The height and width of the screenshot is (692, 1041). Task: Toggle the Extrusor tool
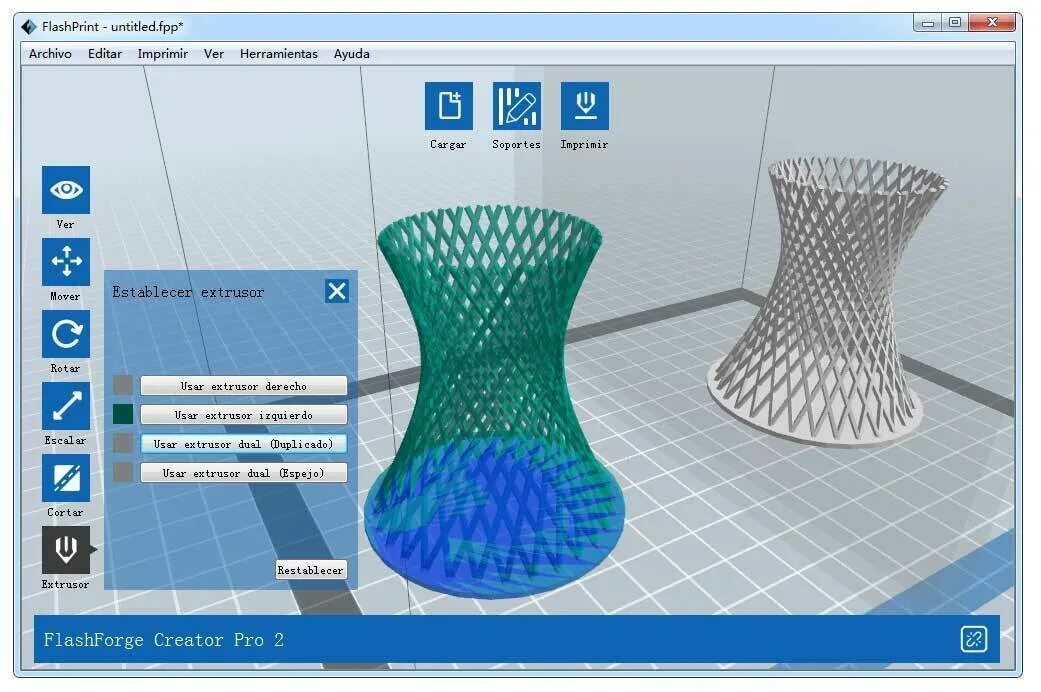66,550
